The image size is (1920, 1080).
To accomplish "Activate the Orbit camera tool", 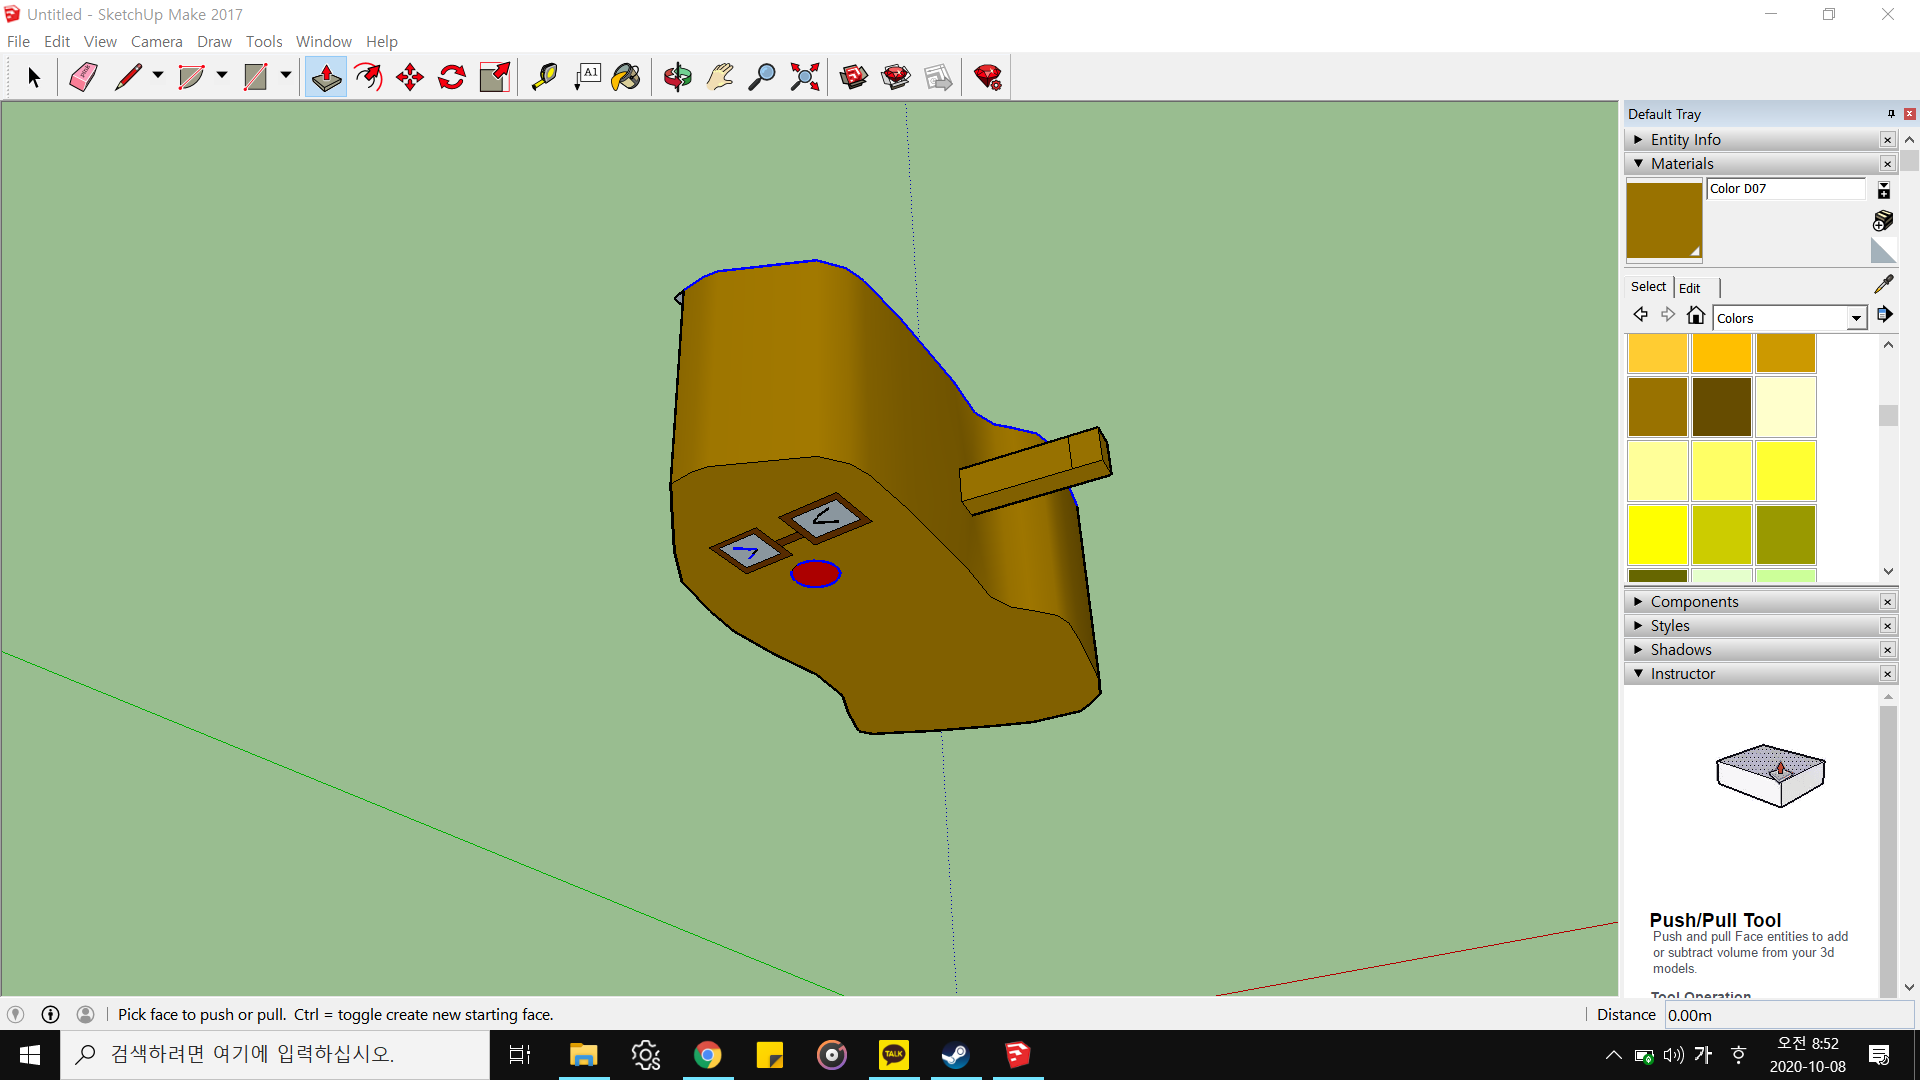I will (678, 77).
